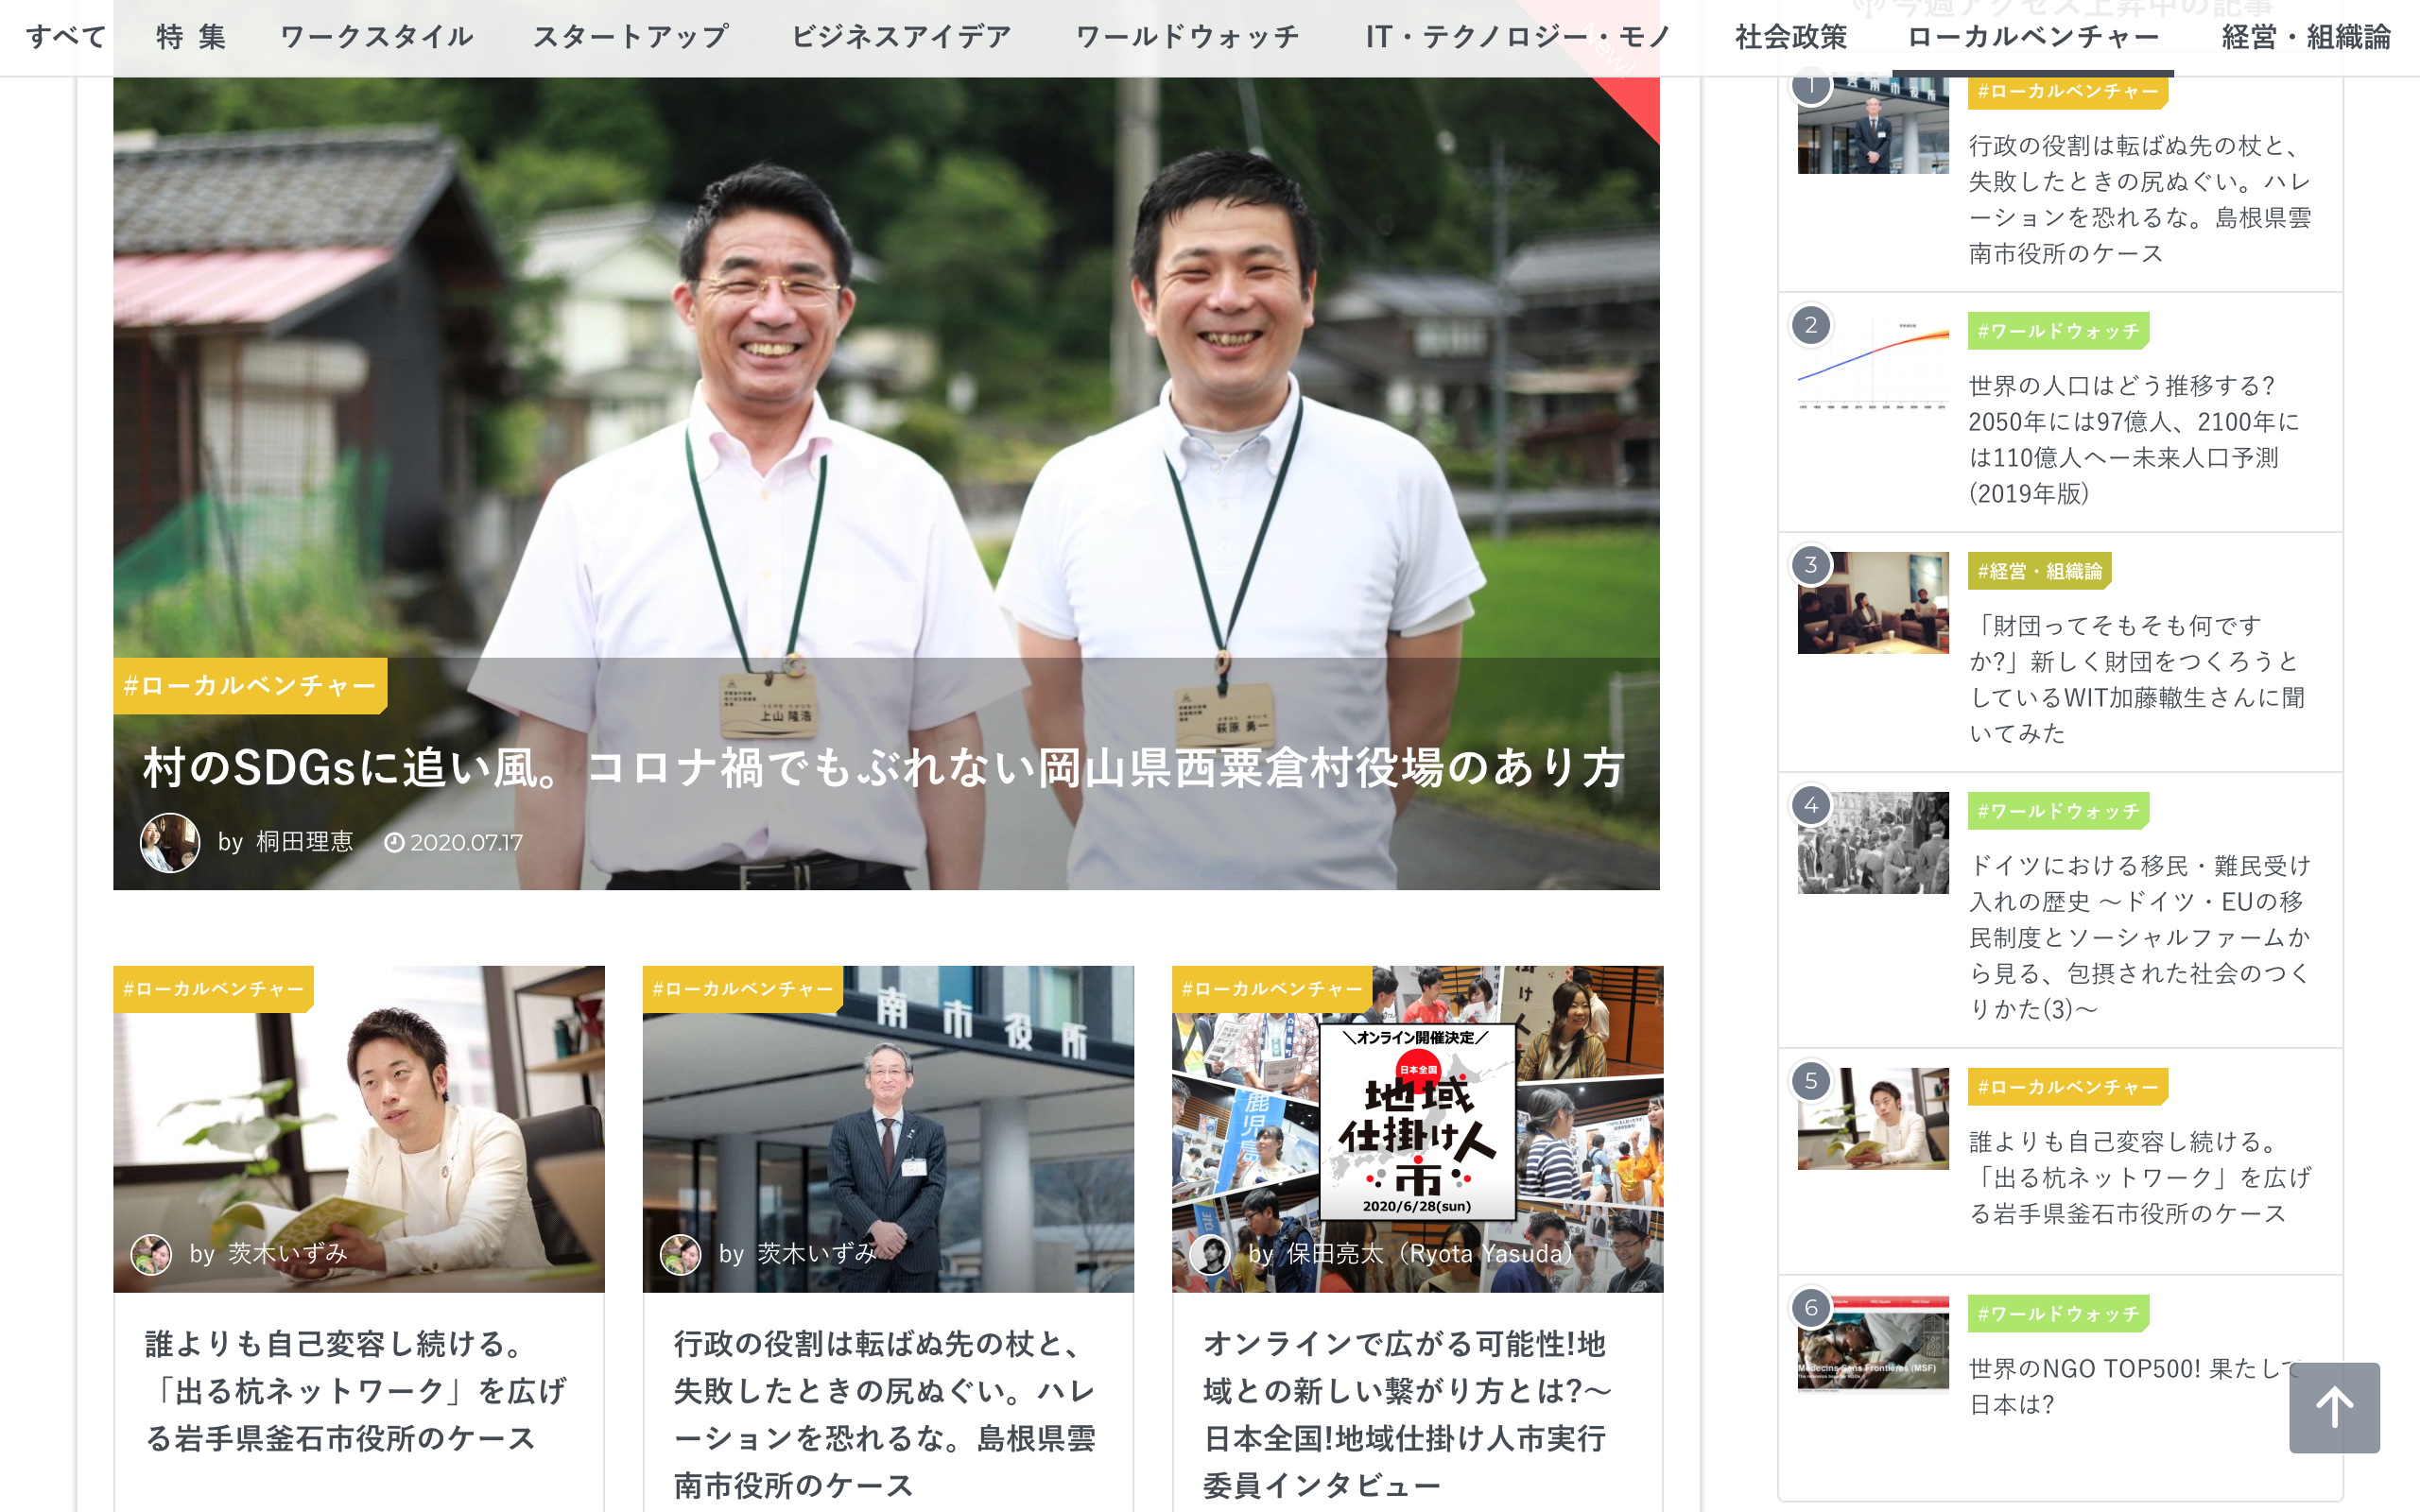Click author name 桐田理恵 on hero
Screen dimensions: 2420x1512
304,842
